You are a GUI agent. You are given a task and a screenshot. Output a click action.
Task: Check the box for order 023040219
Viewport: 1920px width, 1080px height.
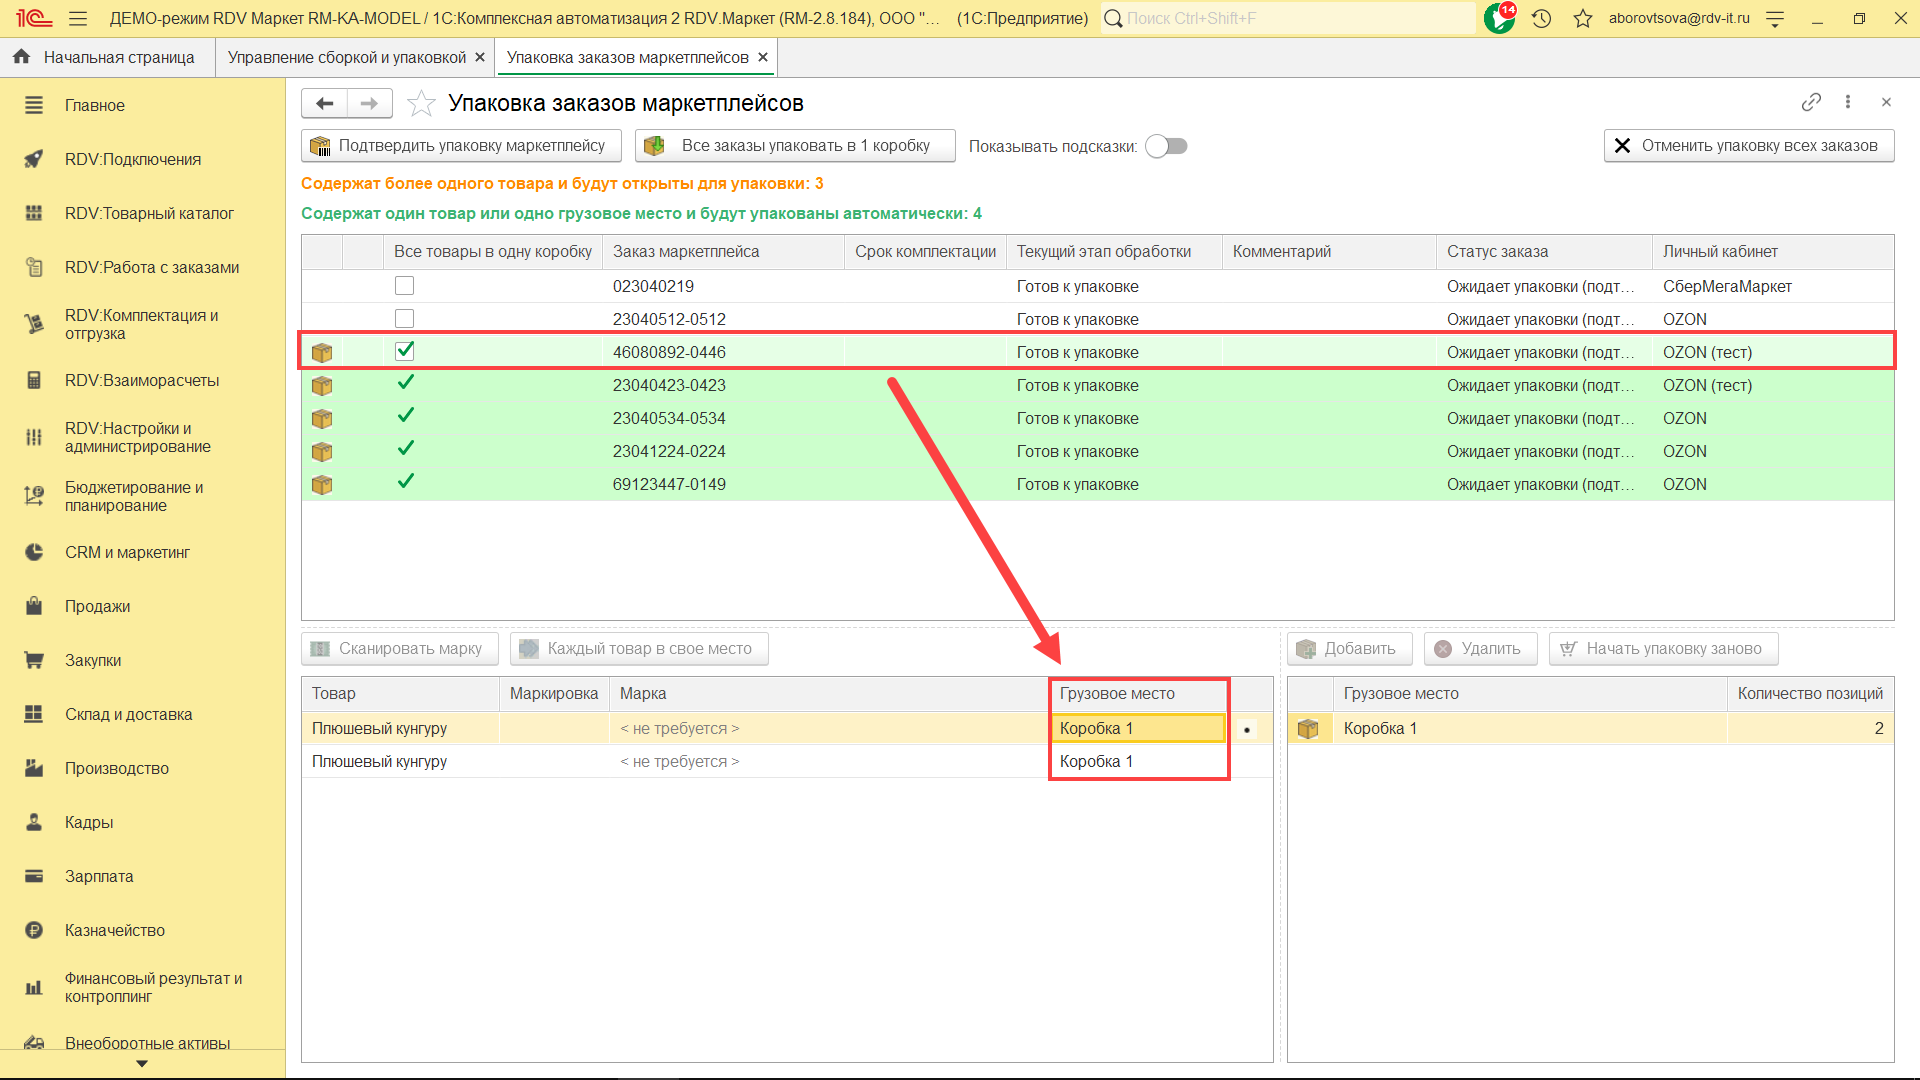pyautogui.click(x=404, y=286)
